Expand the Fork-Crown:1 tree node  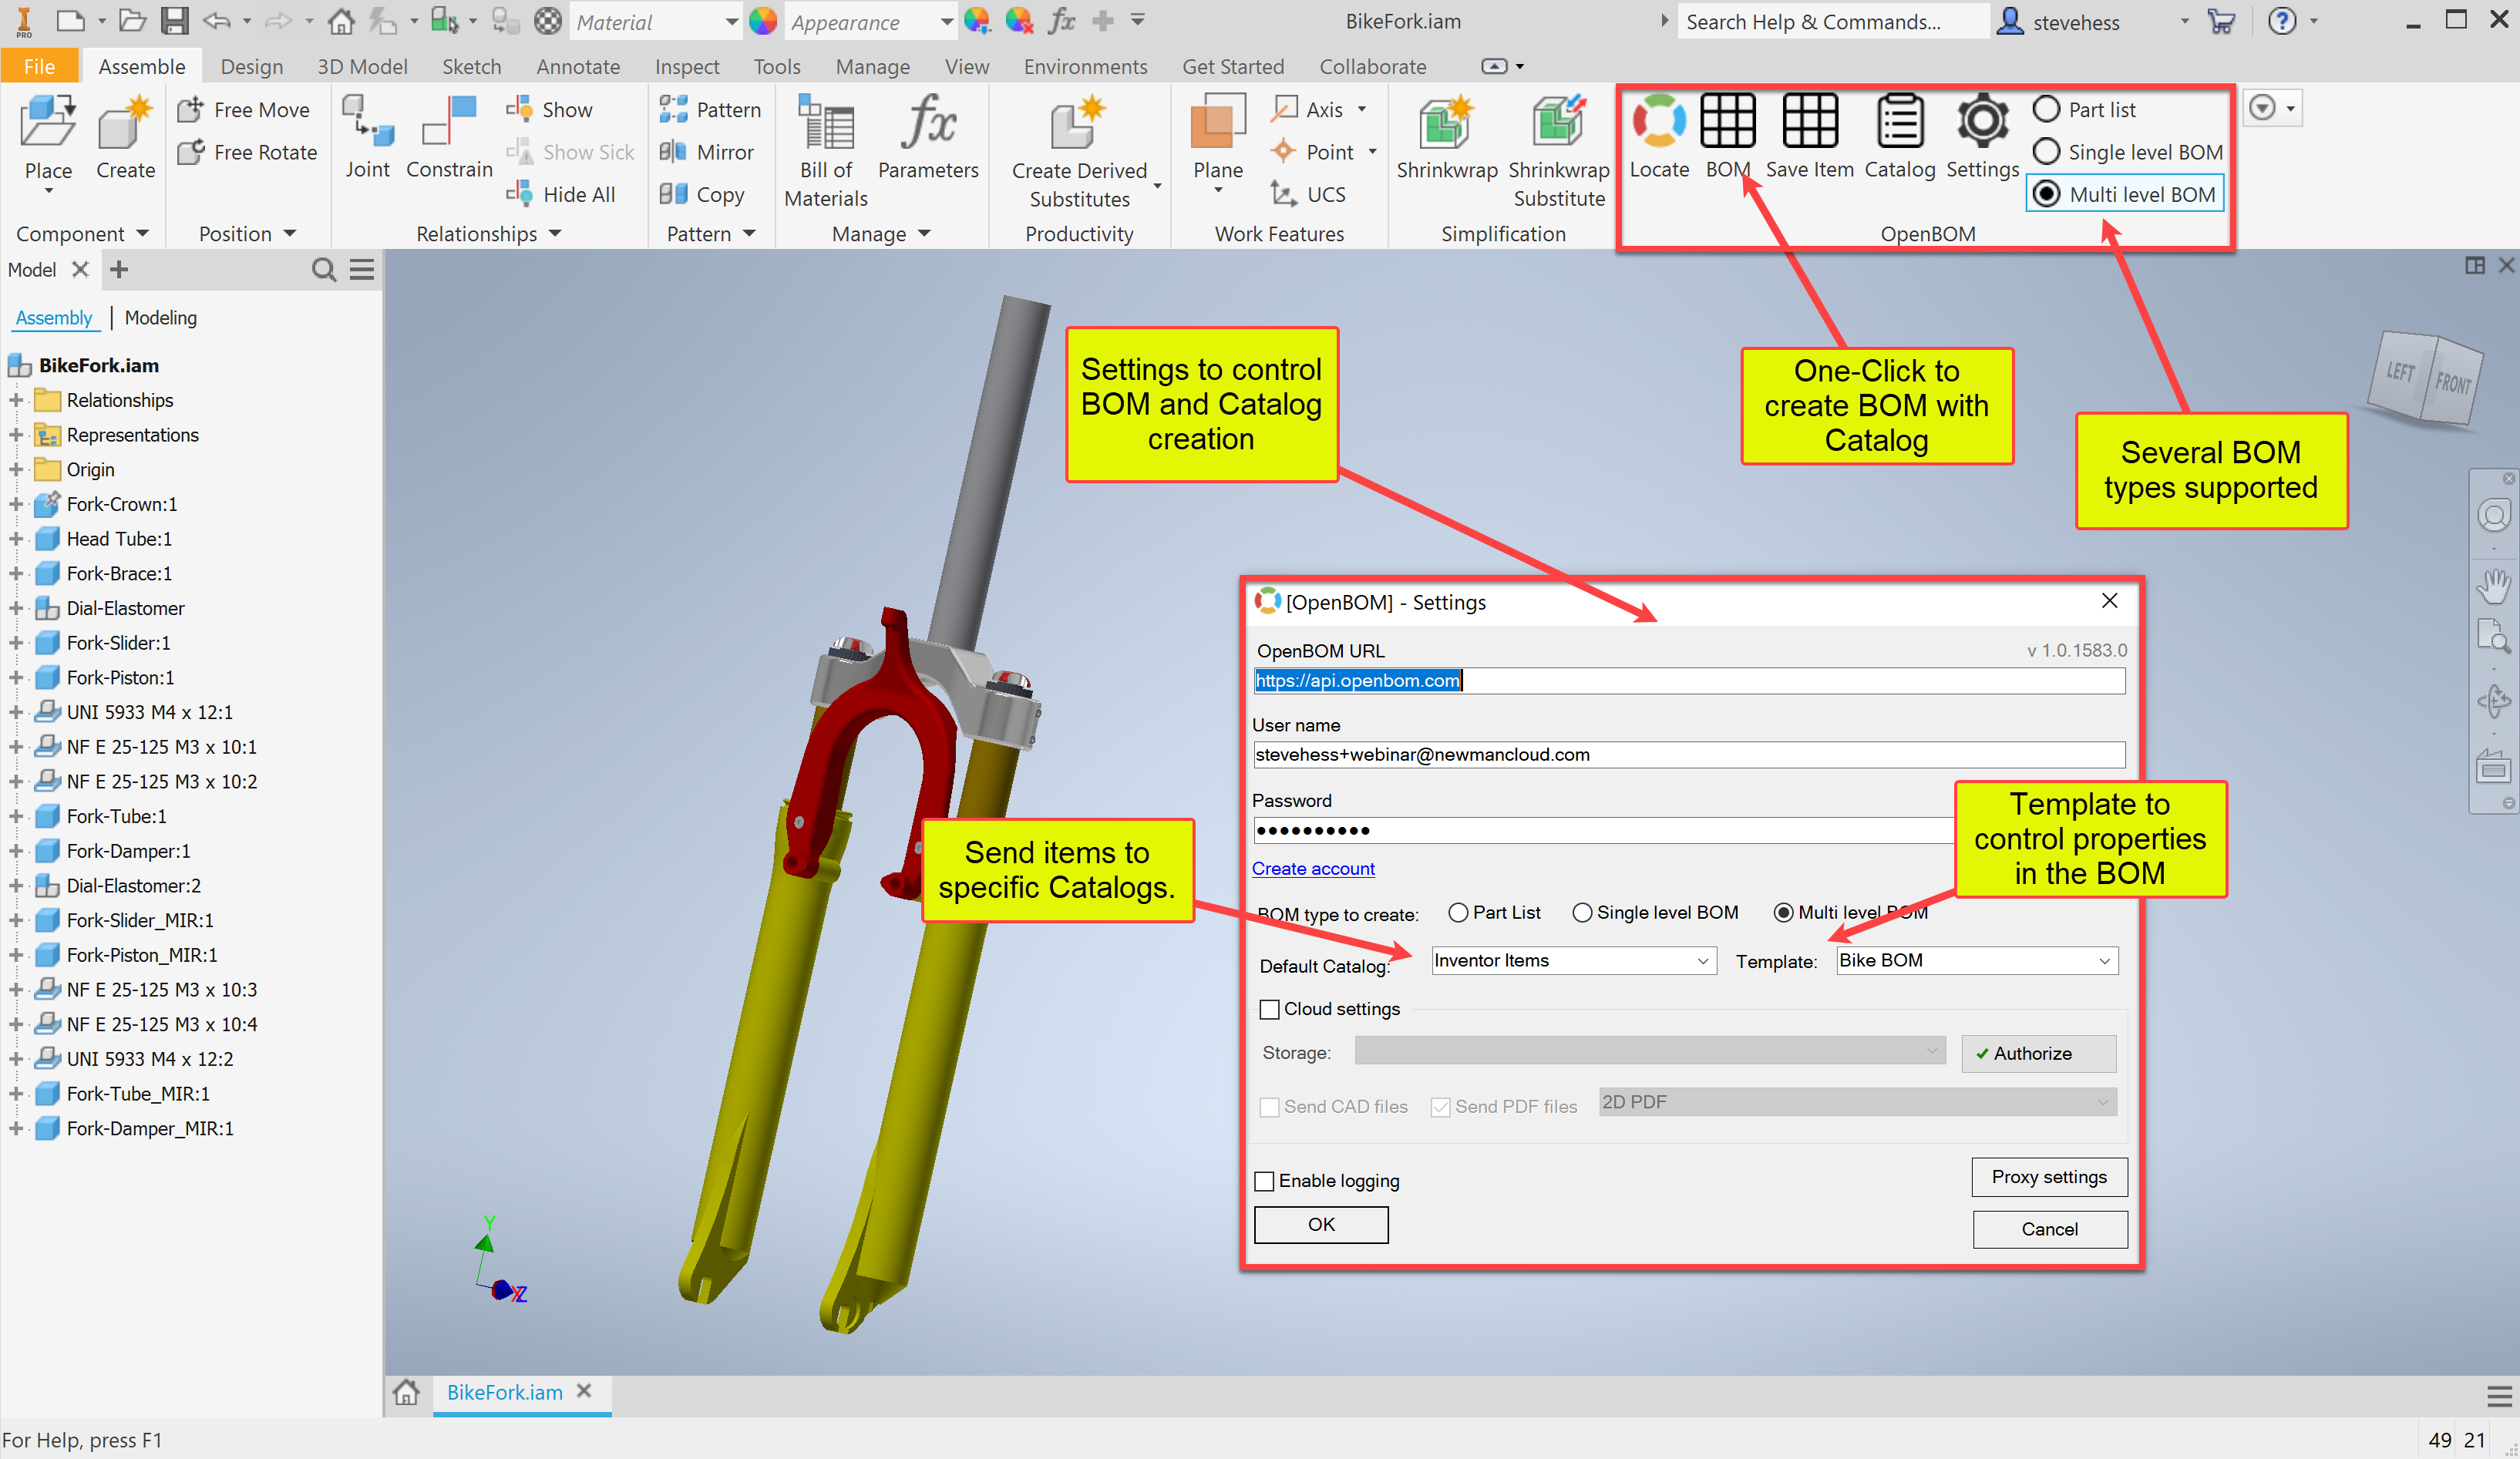(x=16, y=504)
